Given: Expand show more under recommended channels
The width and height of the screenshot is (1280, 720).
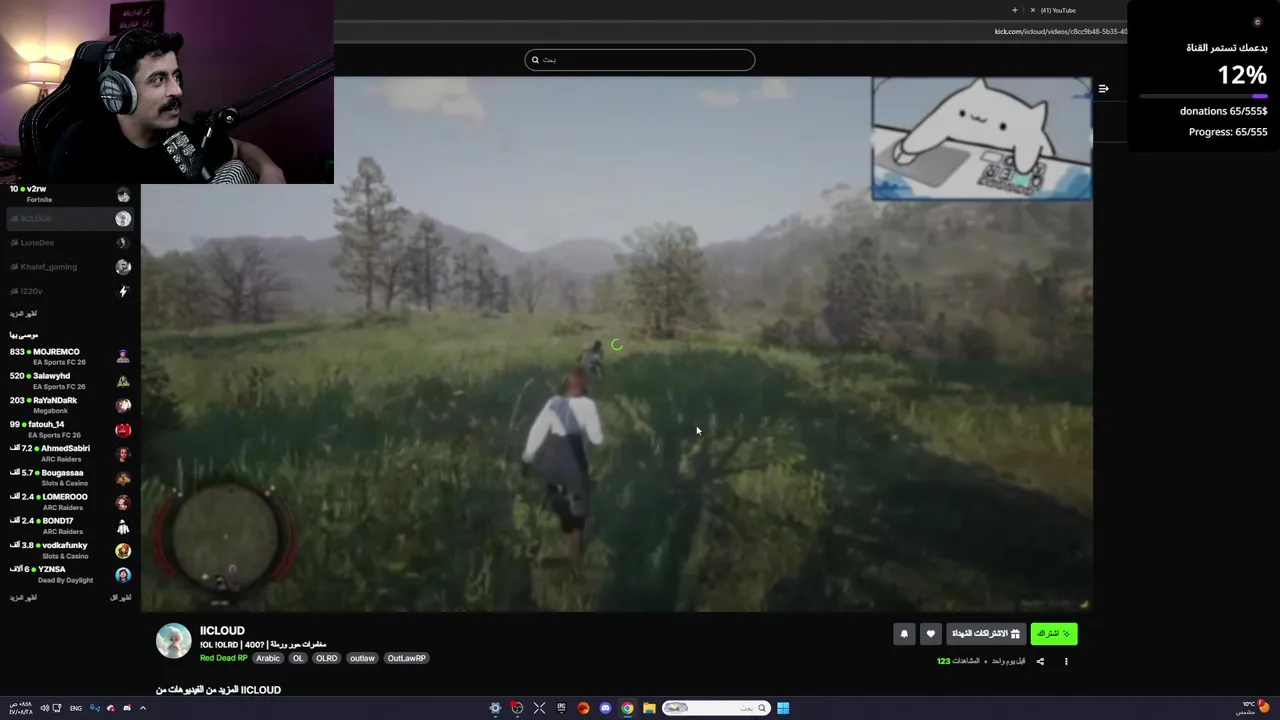Looking at the screenshot, I should click(23, 597).
